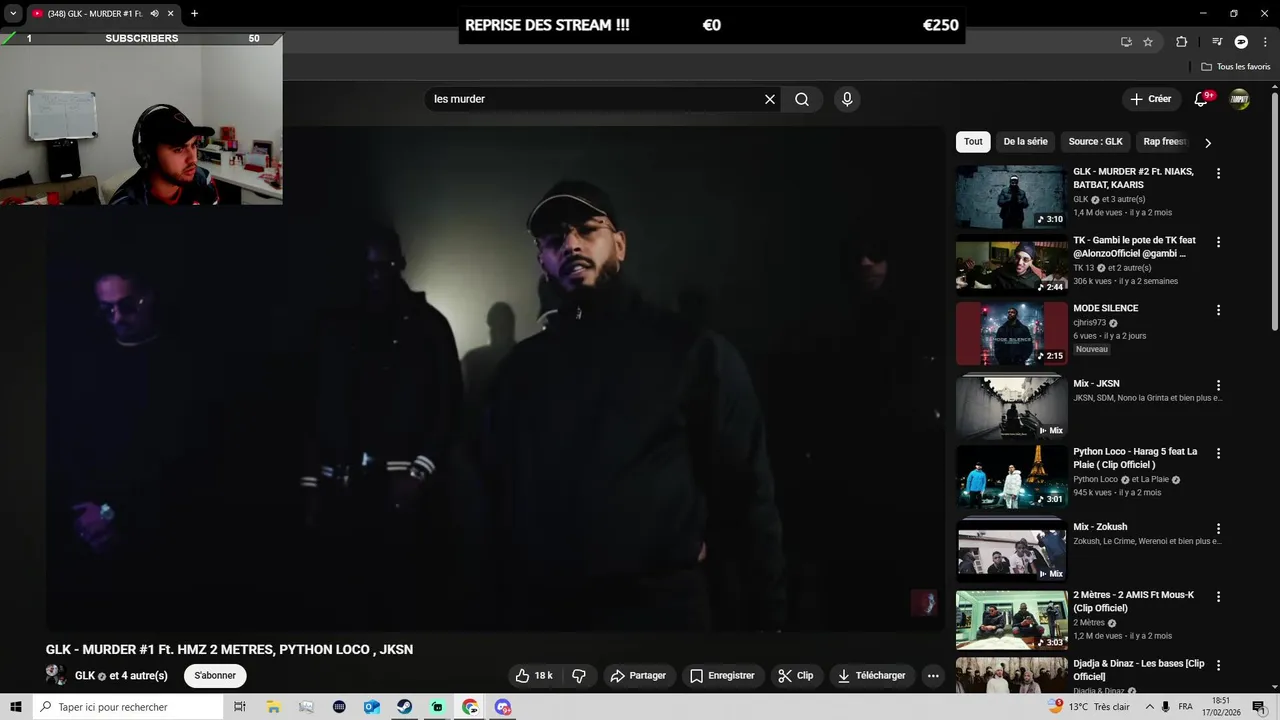Open options for GLK - MURDER #2 video
This screenshot has height=720, width=1280.
click(1218, 173)
